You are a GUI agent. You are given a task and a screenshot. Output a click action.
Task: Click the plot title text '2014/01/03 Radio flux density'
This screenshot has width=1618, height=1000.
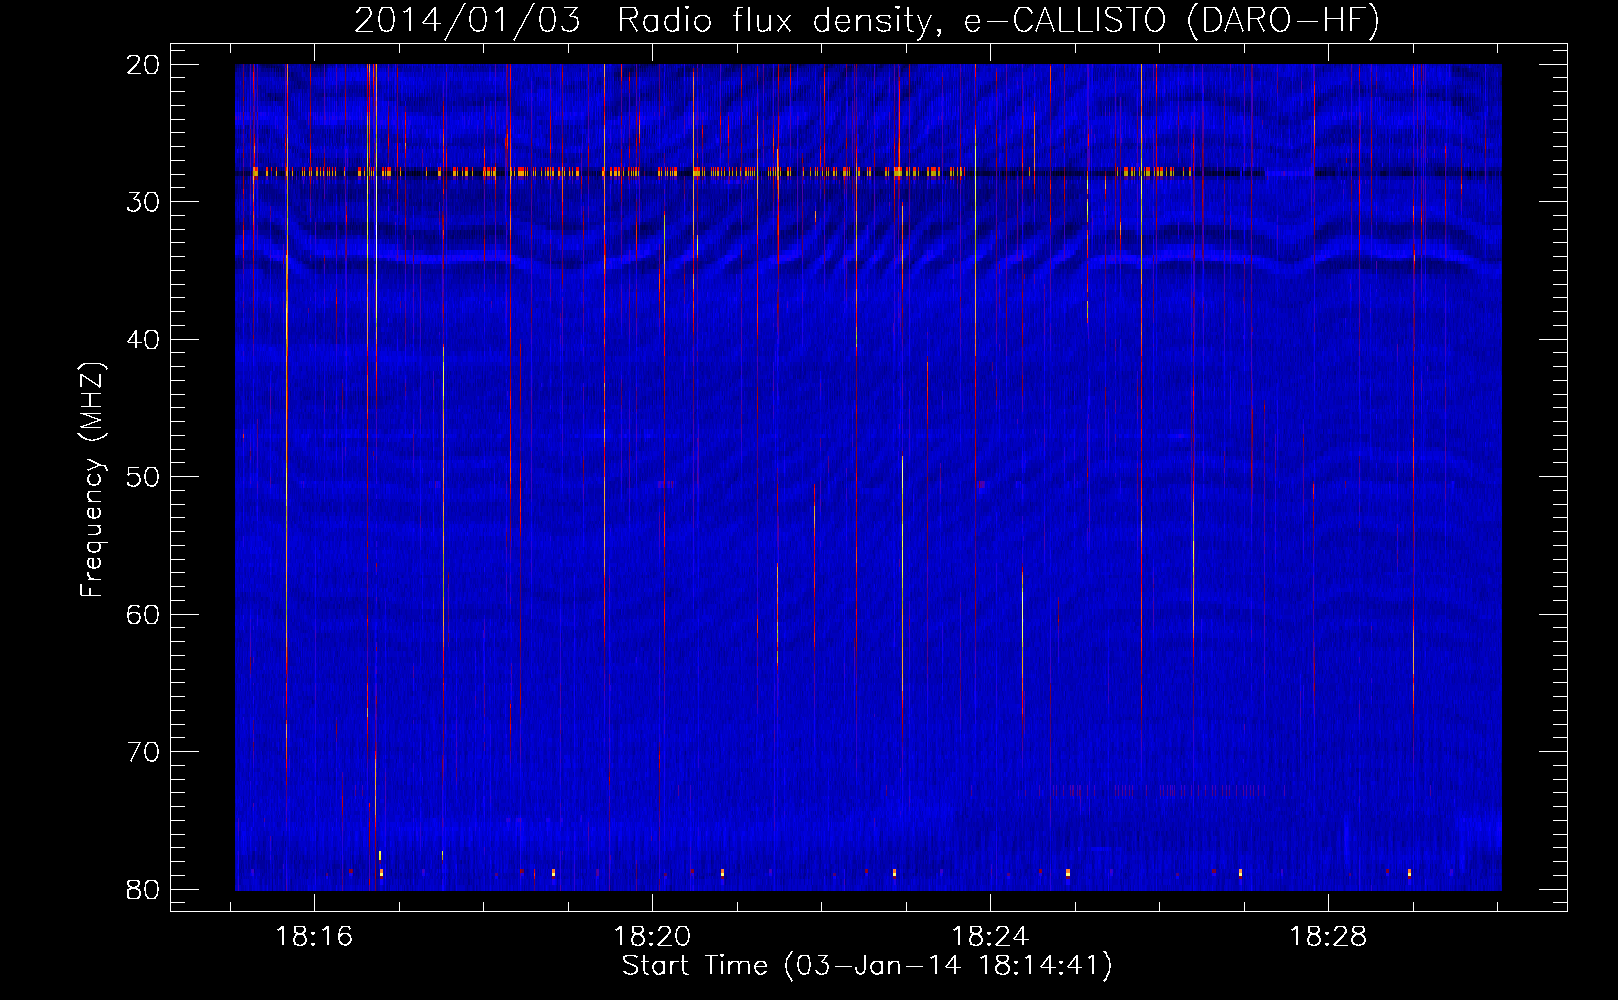point(648,20)
